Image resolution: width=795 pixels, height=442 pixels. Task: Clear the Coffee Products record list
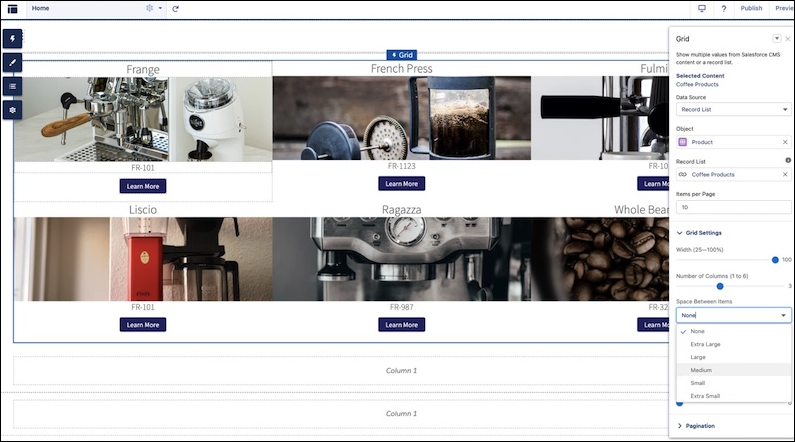coord(785,174)
